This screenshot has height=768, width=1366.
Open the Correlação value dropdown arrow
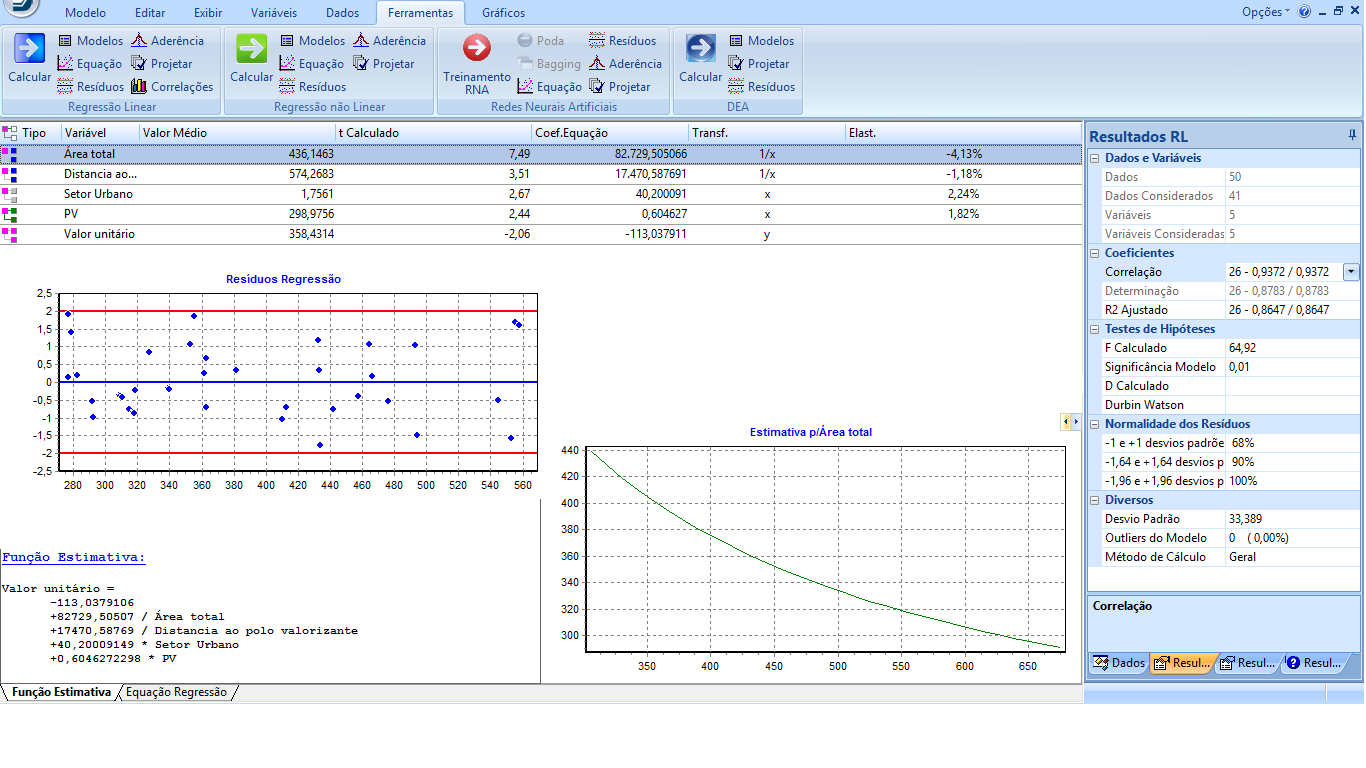tap(1351, 272)
